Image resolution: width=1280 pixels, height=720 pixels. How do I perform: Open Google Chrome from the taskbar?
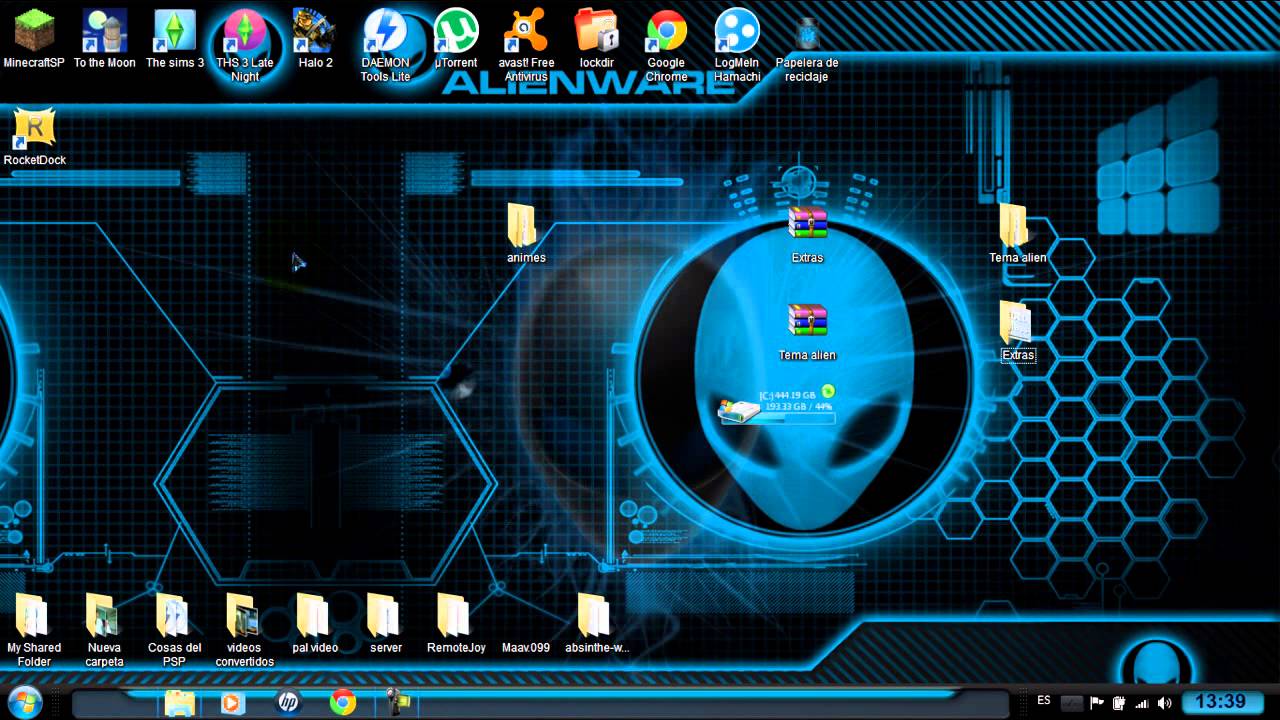pos(343,702)
